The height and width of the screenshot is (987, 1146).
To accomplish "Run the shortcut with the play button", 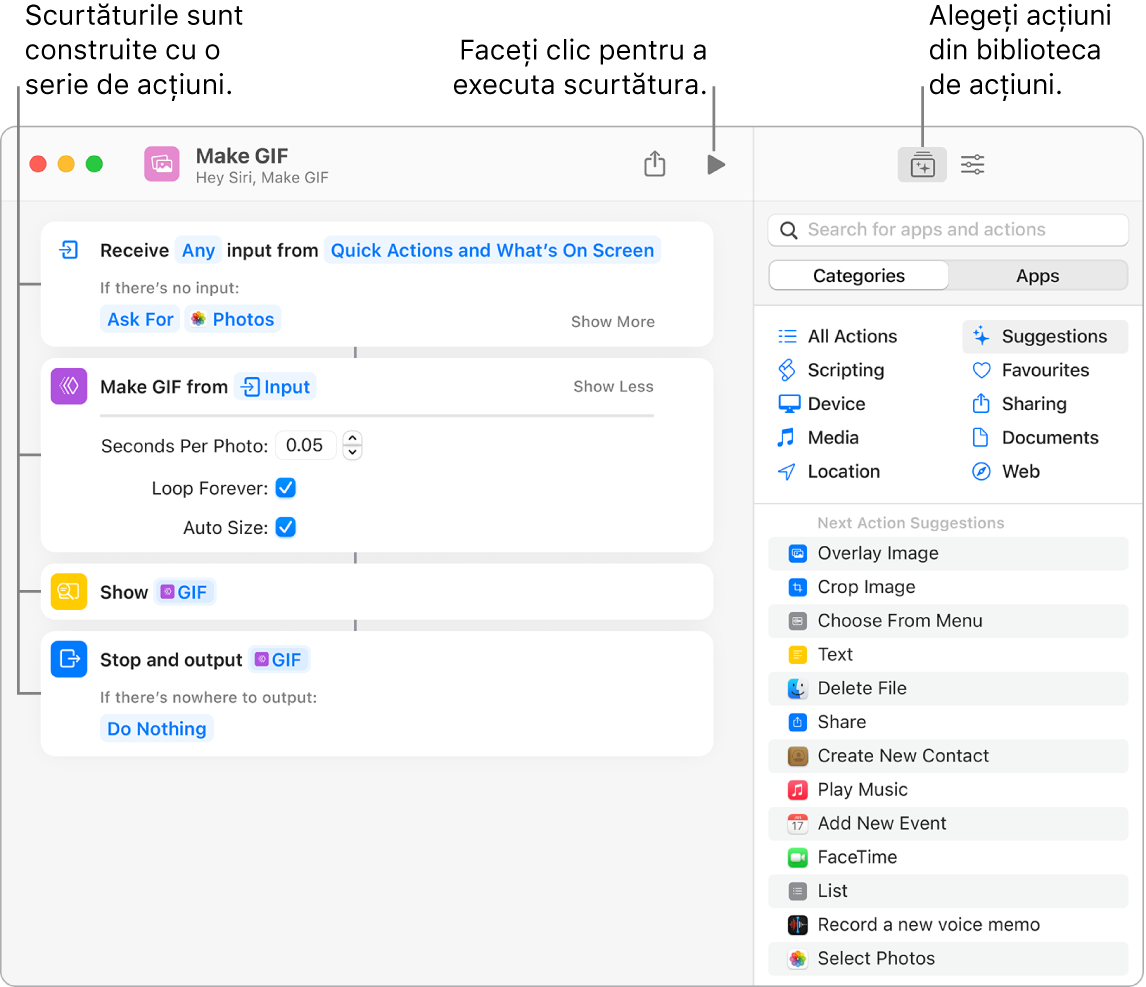I will click(715, 165).
